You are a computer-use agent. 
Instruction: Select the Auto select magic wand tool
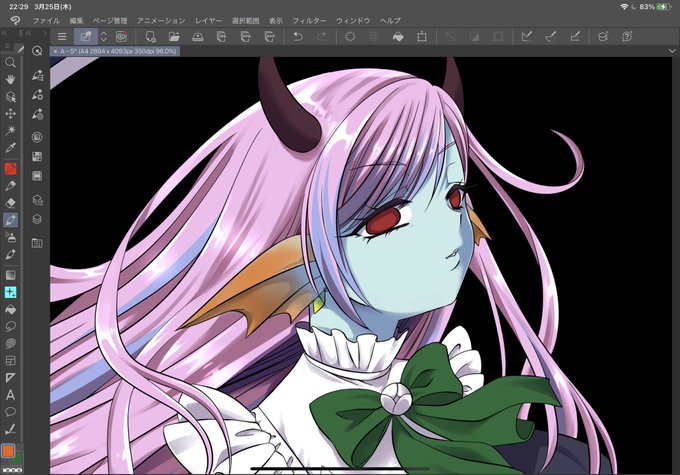point(10,130)
